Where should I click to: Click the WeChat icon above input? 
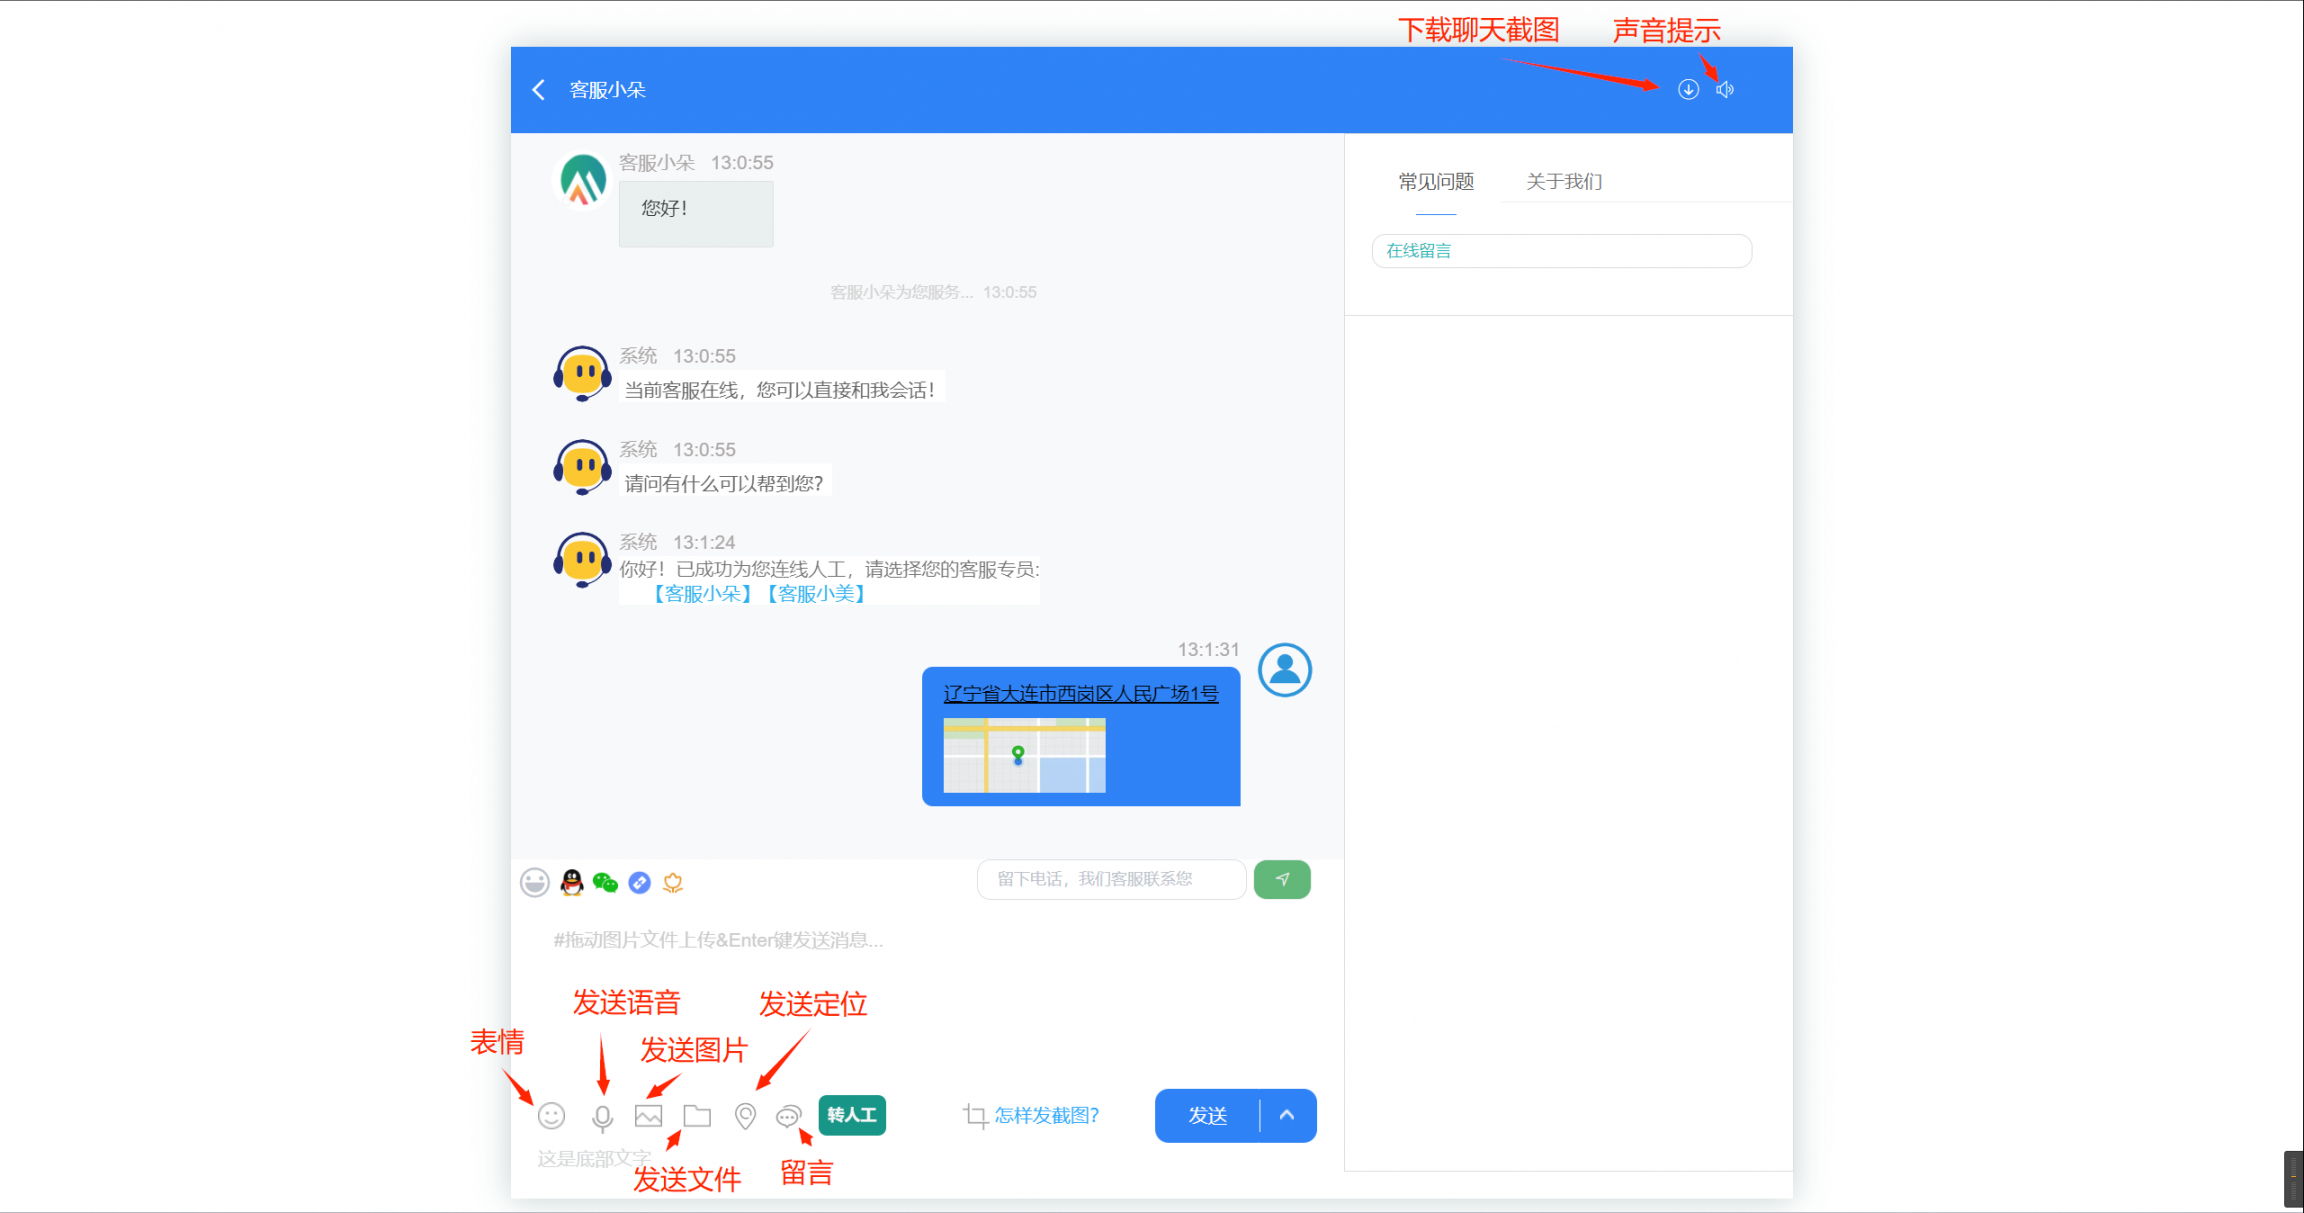point(604,881)
